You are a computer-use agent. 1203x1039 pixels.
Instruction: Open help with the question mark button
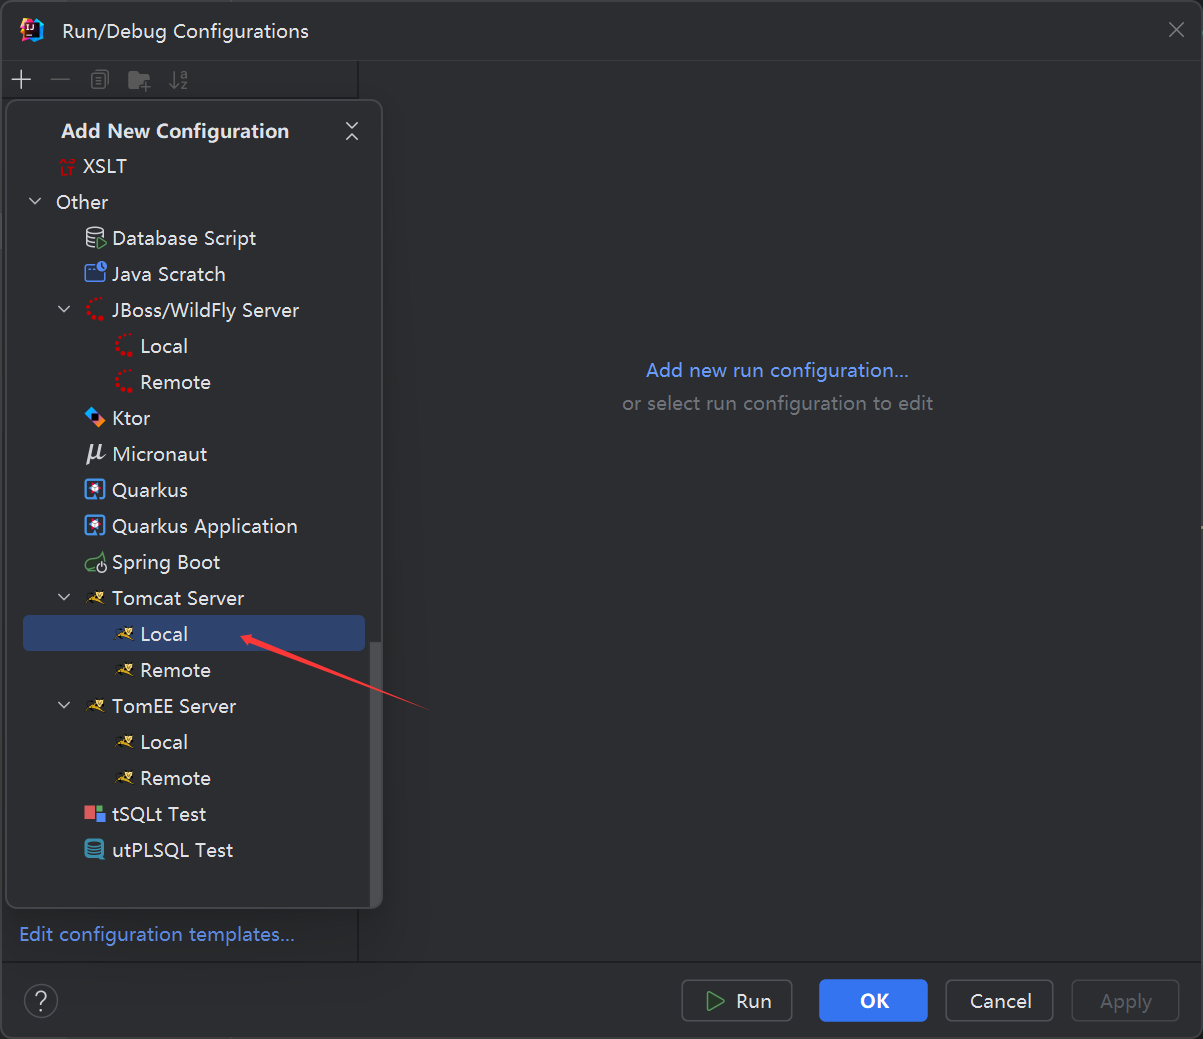(x=41, y=1001)
